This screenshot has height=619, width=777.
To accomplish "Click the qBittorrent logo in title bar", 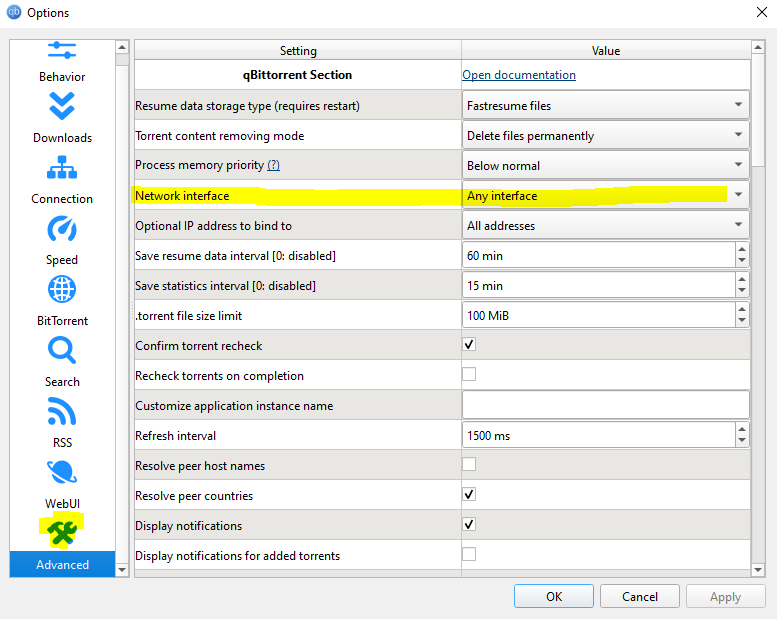I will click(x=14, y=12).
